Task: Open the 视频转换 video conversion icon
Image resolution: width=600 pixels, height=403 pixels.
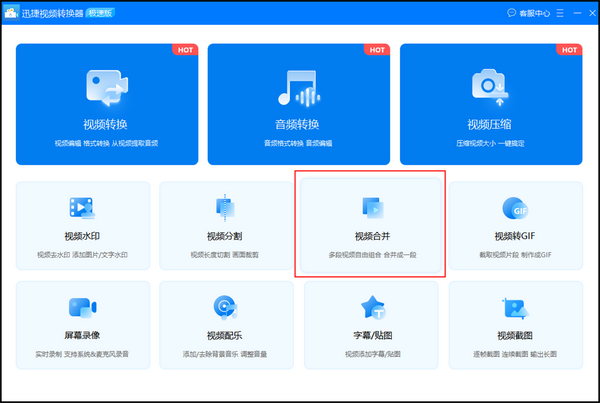Action: click(107, 87)
